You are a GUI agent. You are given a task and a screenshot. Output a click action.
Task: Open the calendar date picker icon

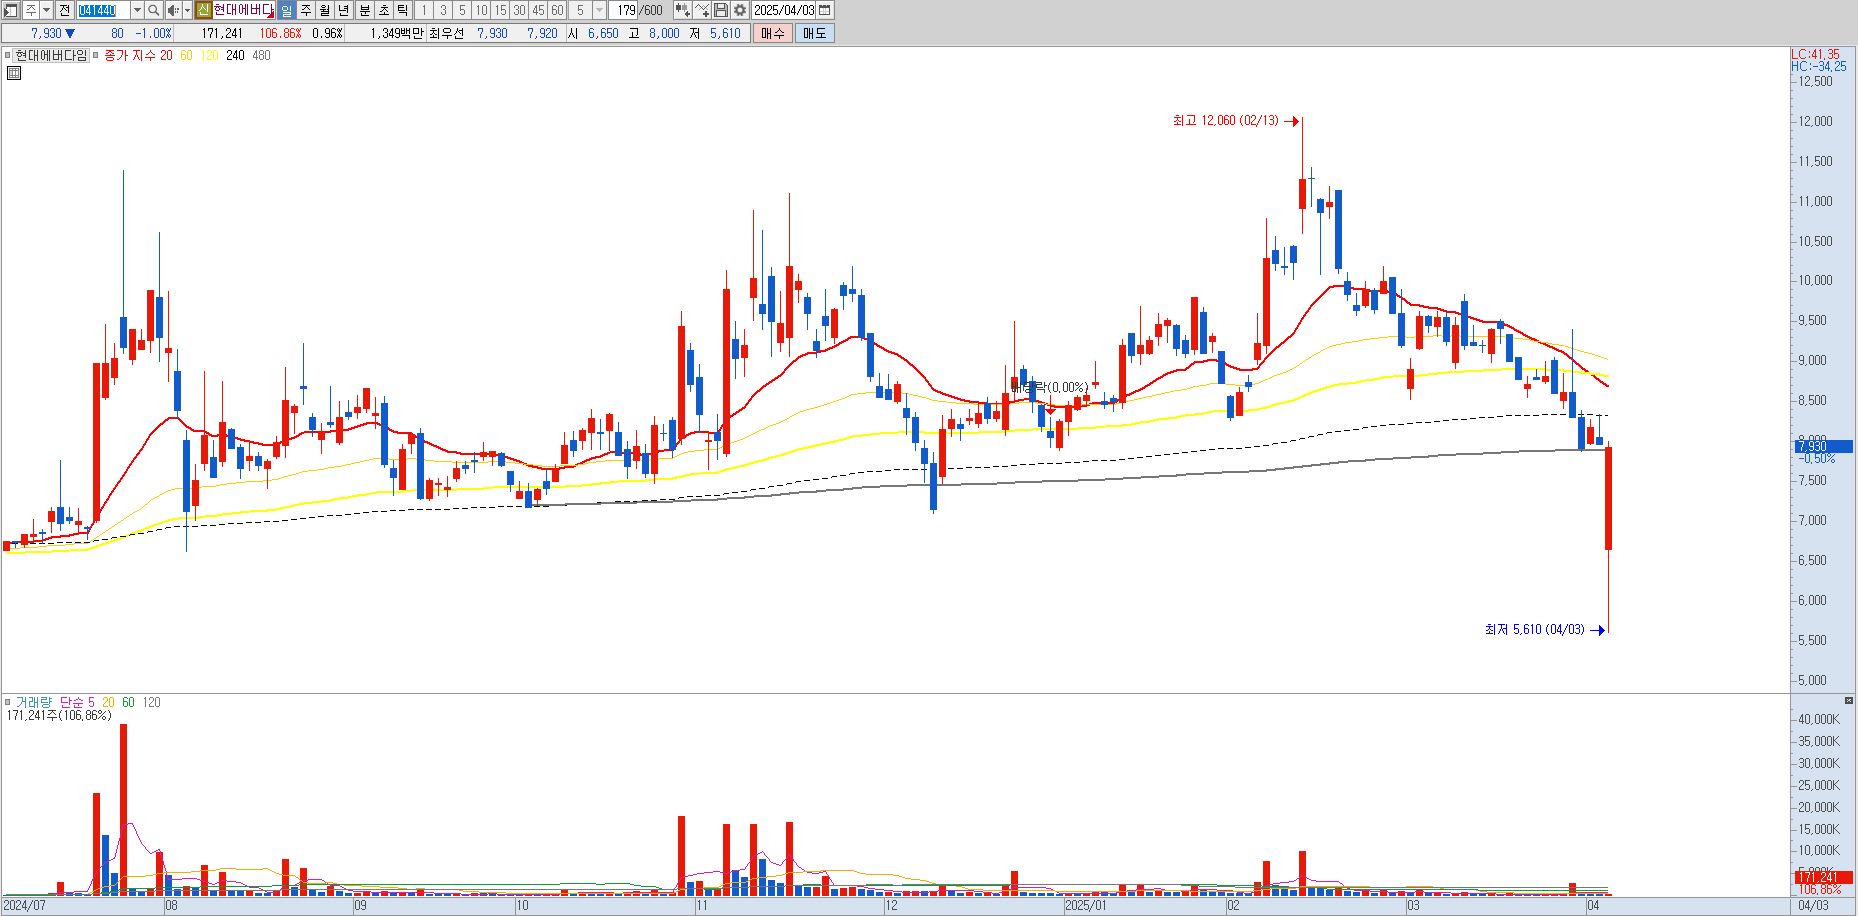click(824, 10)
